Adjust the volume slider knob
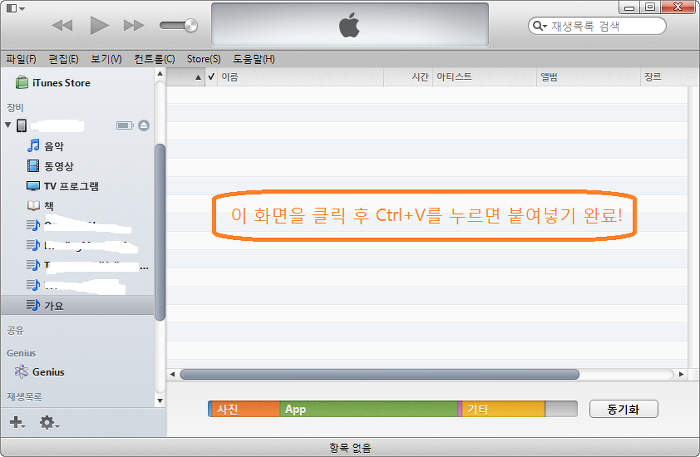This screenshot has height=457, width=700. (191, 25)
